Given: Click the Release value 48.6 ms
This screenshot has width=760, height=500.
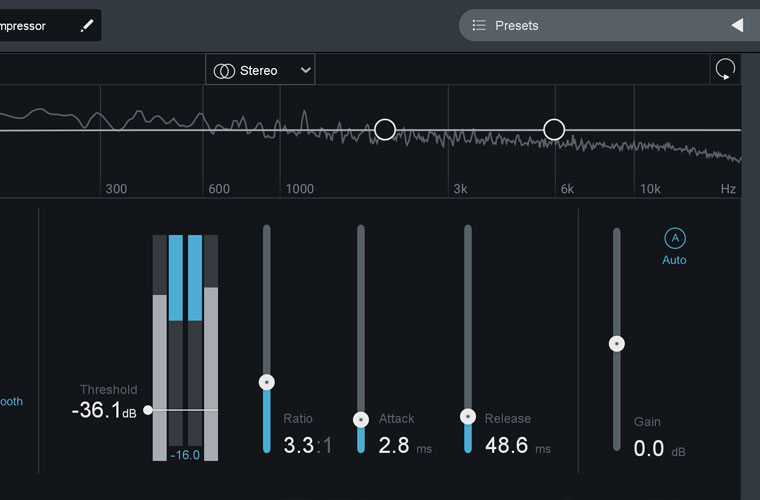Looking at the screenshot, I should click(x=507, y=446).
